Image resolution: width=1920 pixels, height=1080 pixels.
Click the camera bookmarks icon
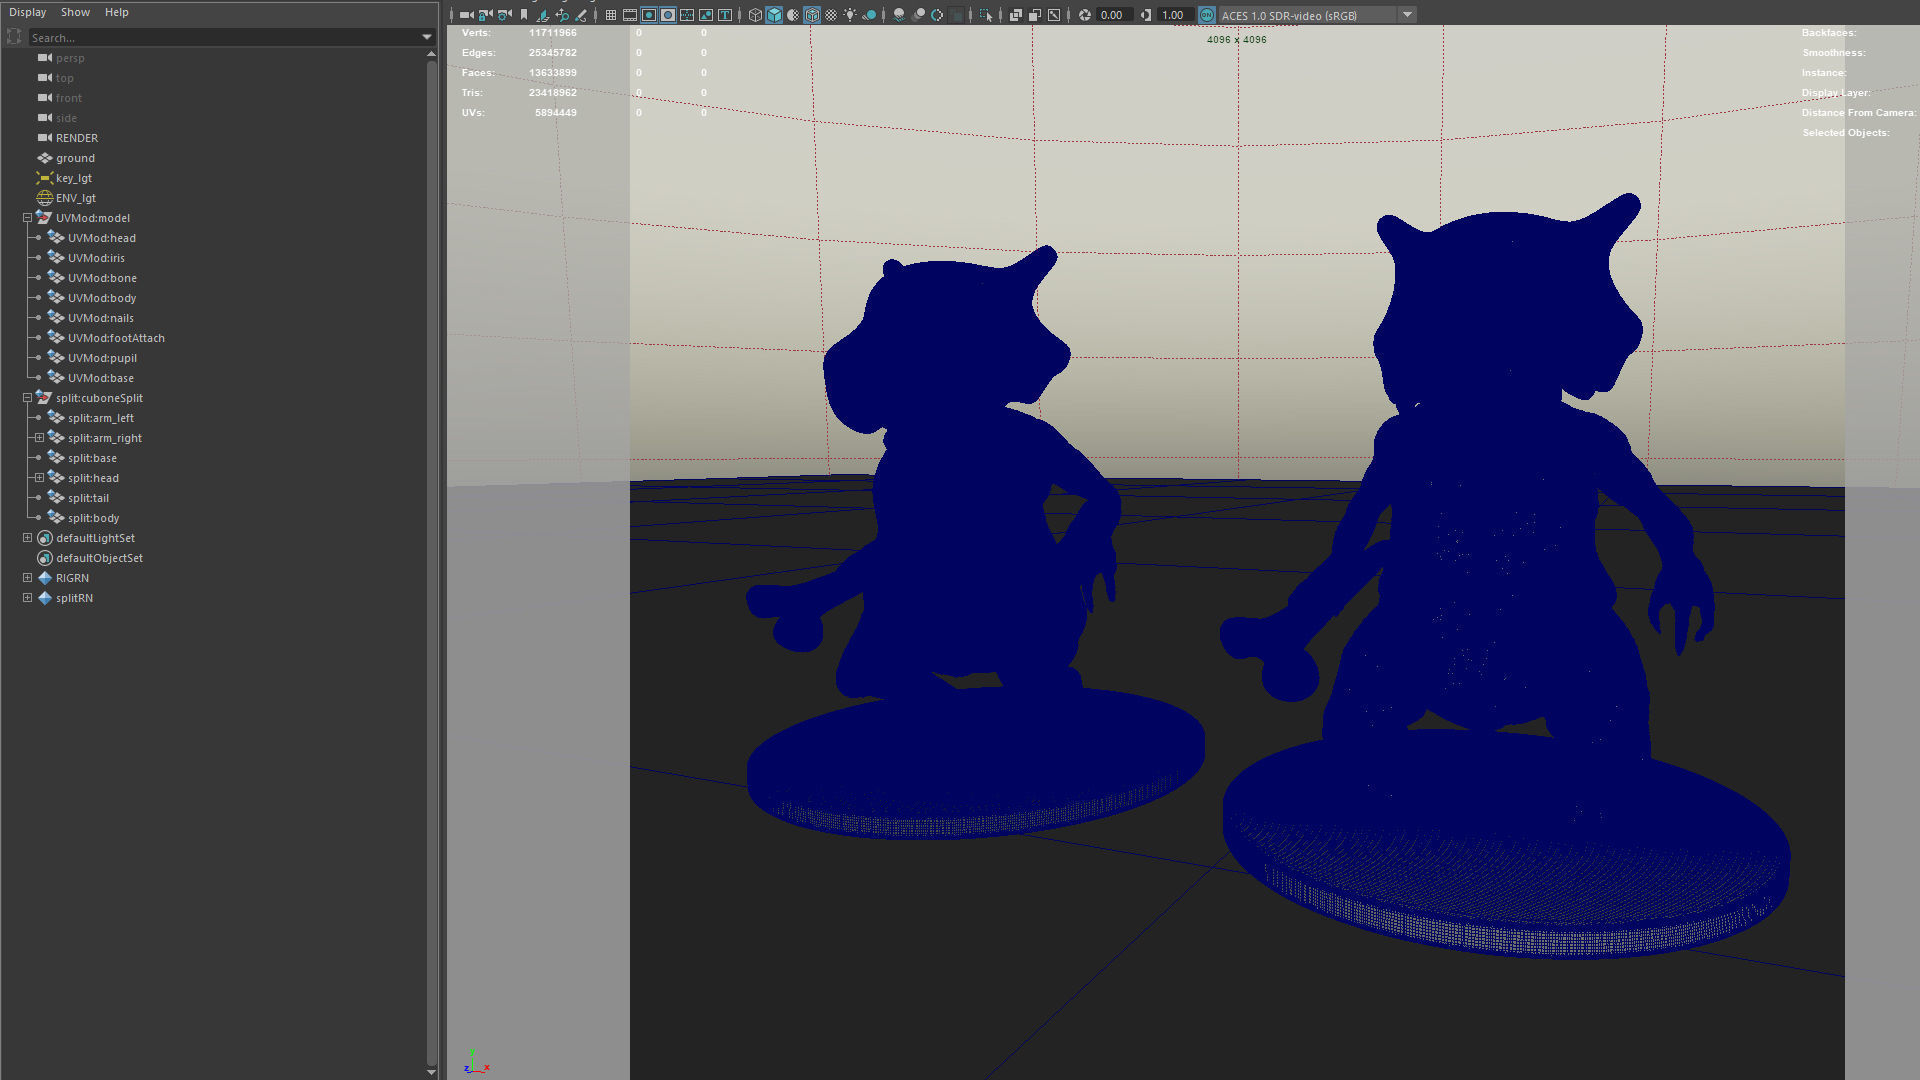click(x=523, y=15)
